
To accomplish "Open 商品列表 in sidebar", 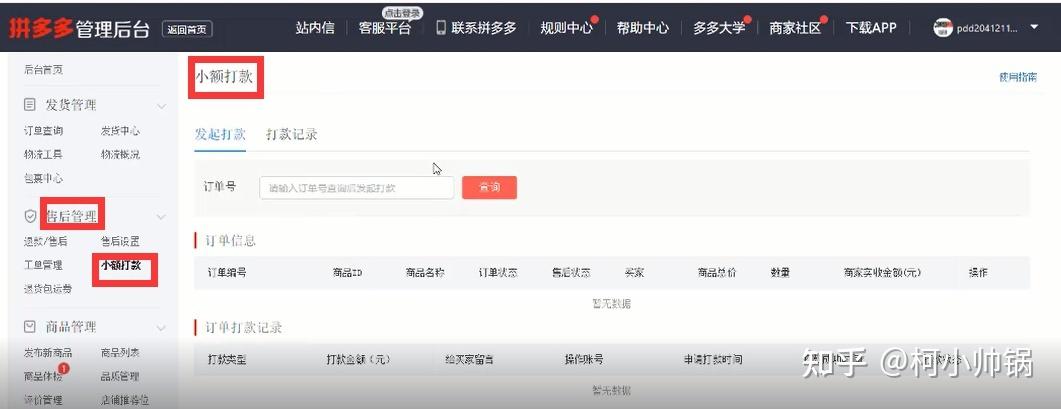I will 120,353.
